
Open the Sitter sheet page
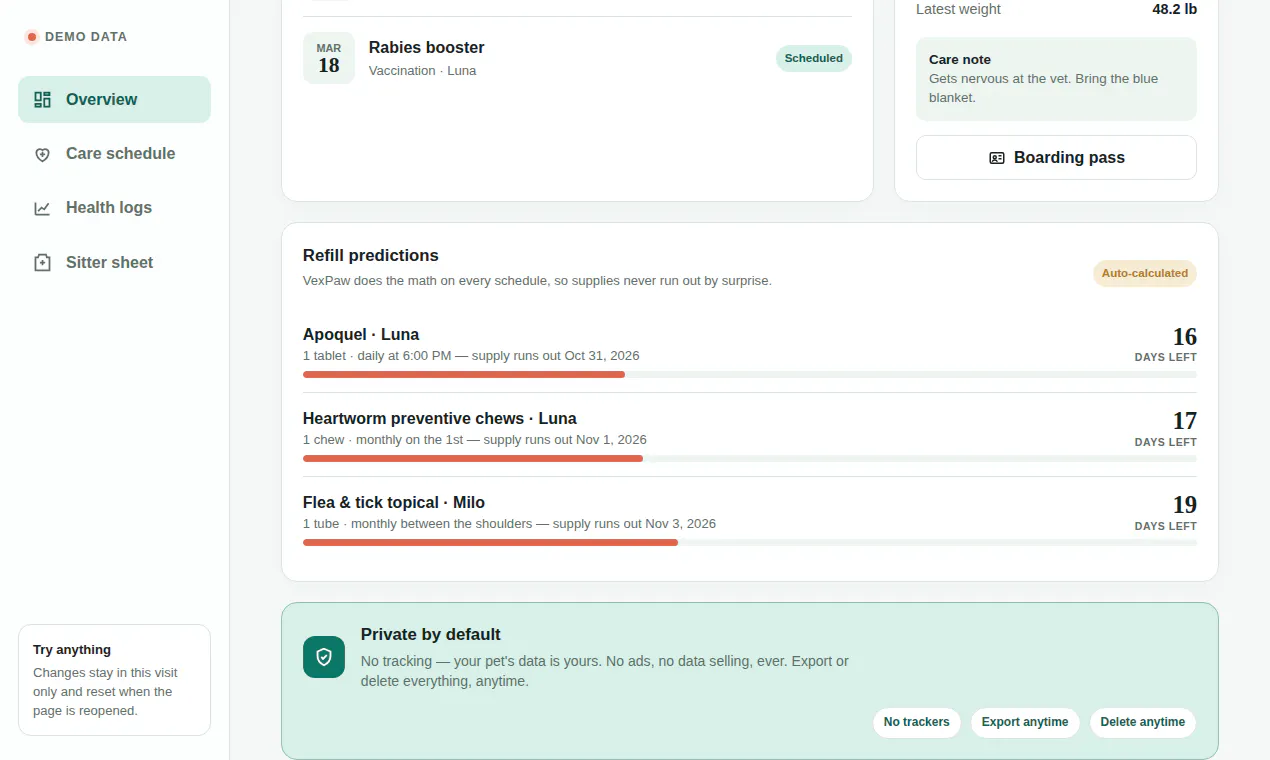point(114,263)
